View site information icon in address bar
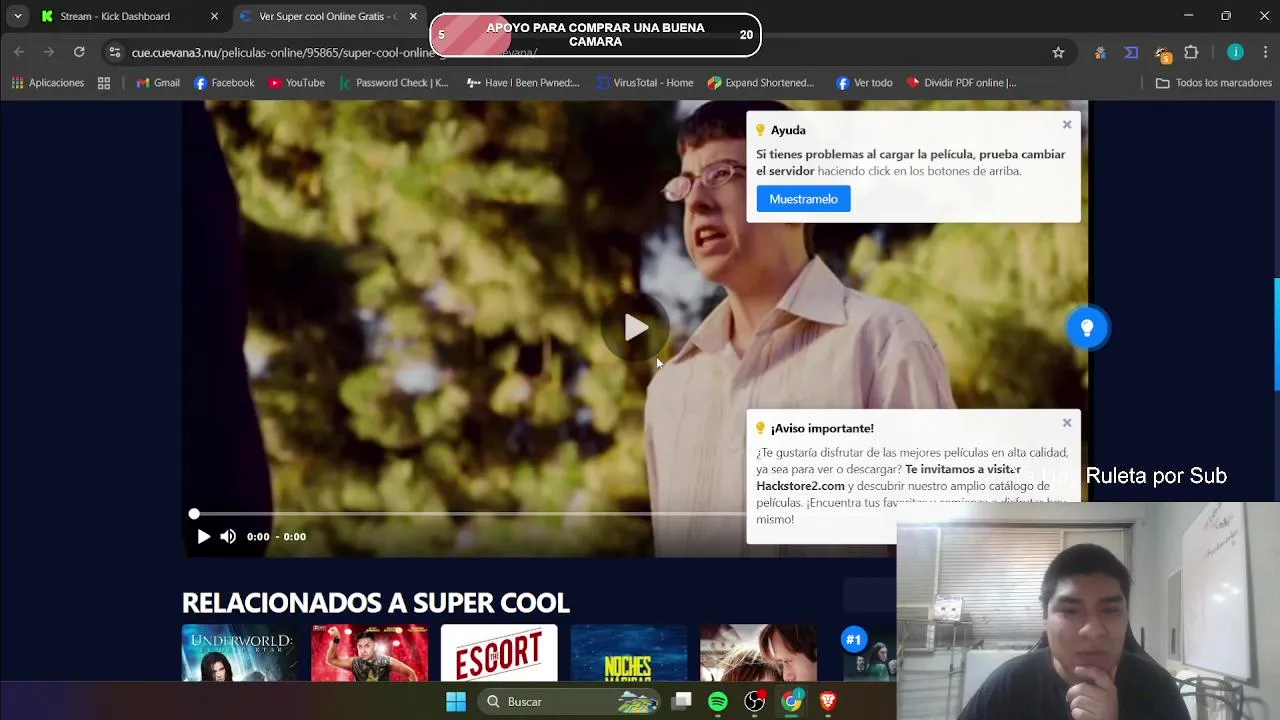This screenshot has width=1280, height=720. point(115,52)
